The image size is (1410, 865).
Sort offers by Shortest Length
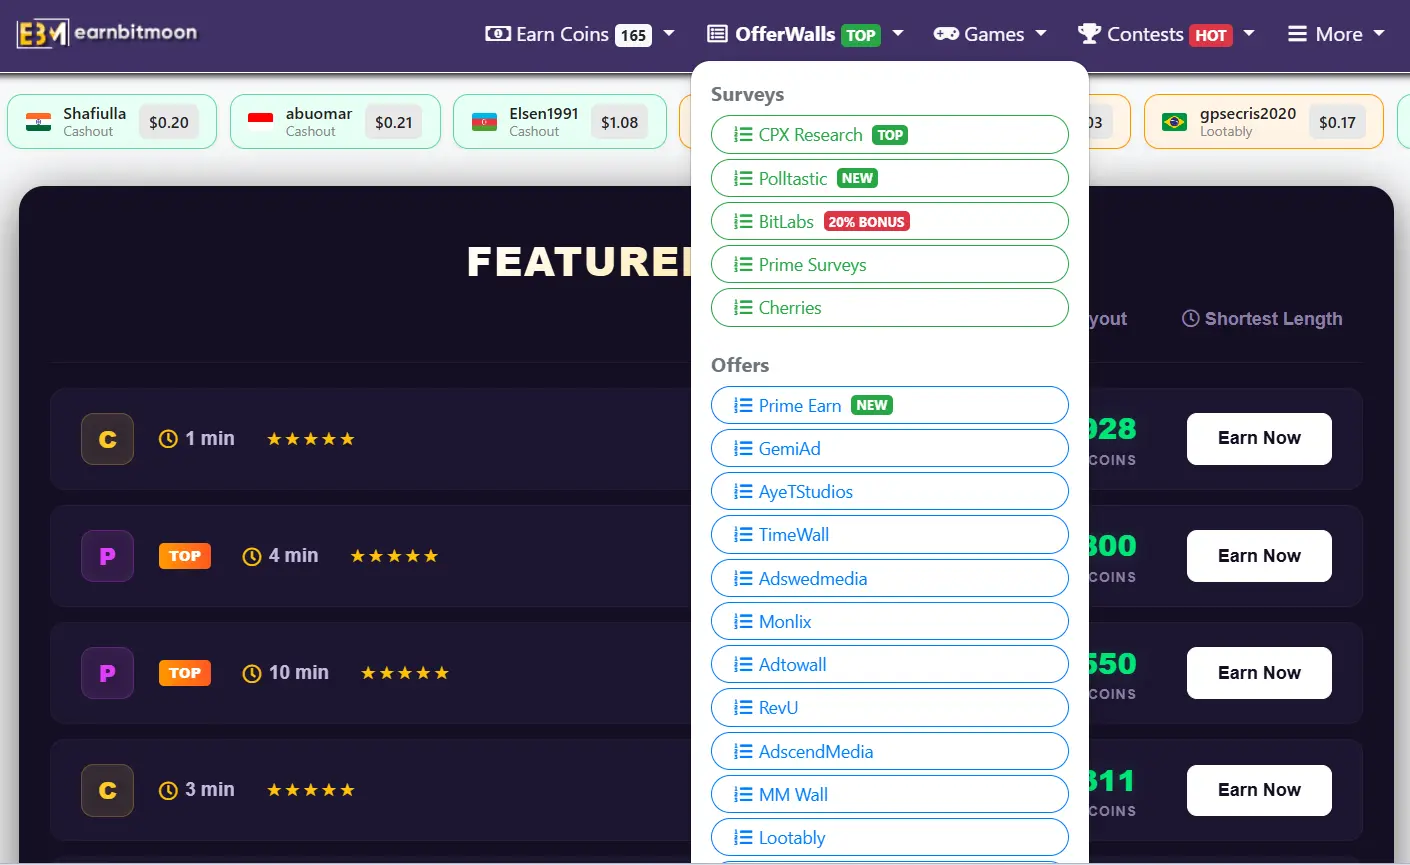point(1262,319)
